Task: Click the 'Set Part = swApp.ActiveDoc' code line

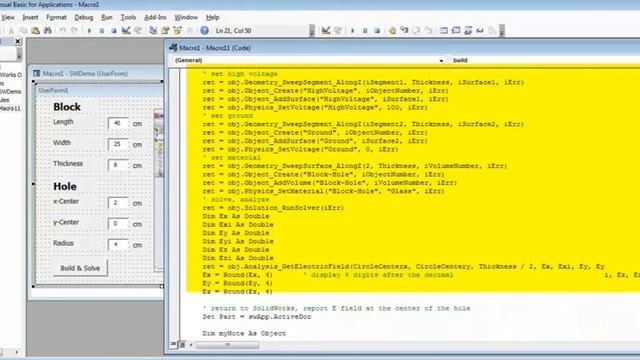Action: [x=257, y=317]
